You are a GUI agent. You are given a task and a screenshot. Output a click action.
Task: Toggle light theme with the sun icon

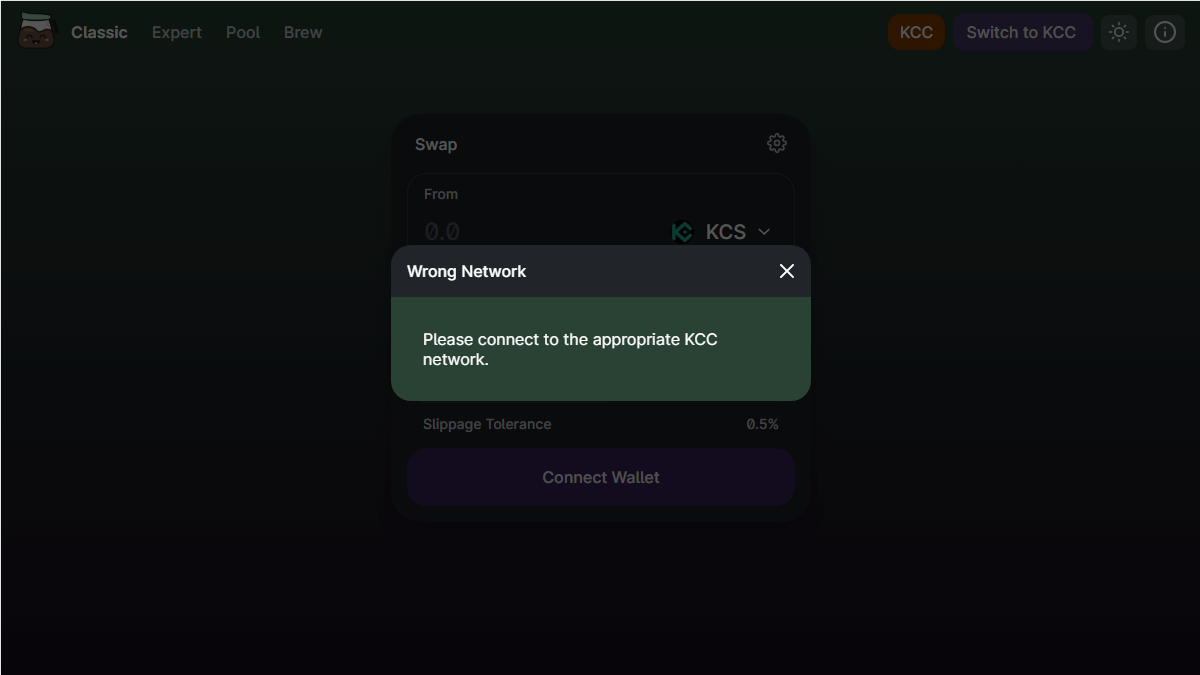click(1119, 32)
